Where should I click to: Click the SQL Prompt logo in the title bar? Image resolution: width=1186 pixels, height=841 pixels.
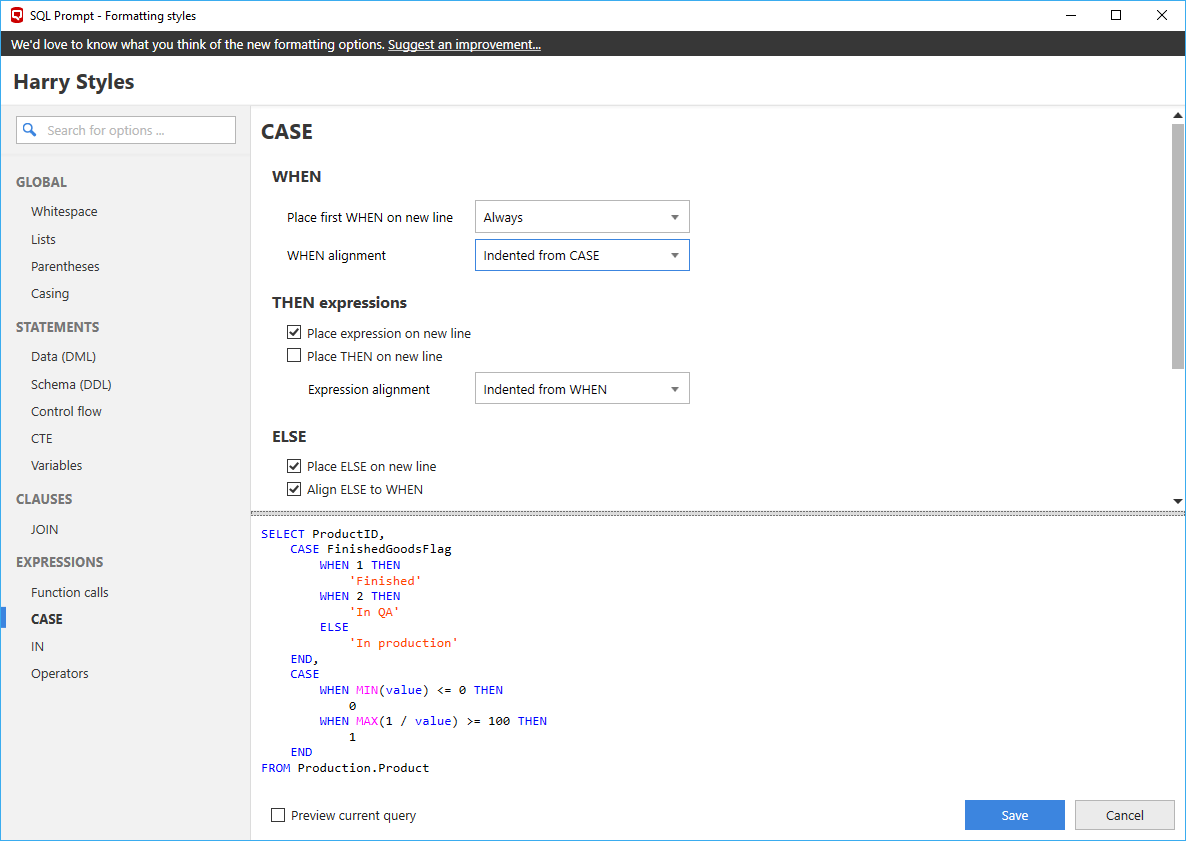click(x=16, y=15)
